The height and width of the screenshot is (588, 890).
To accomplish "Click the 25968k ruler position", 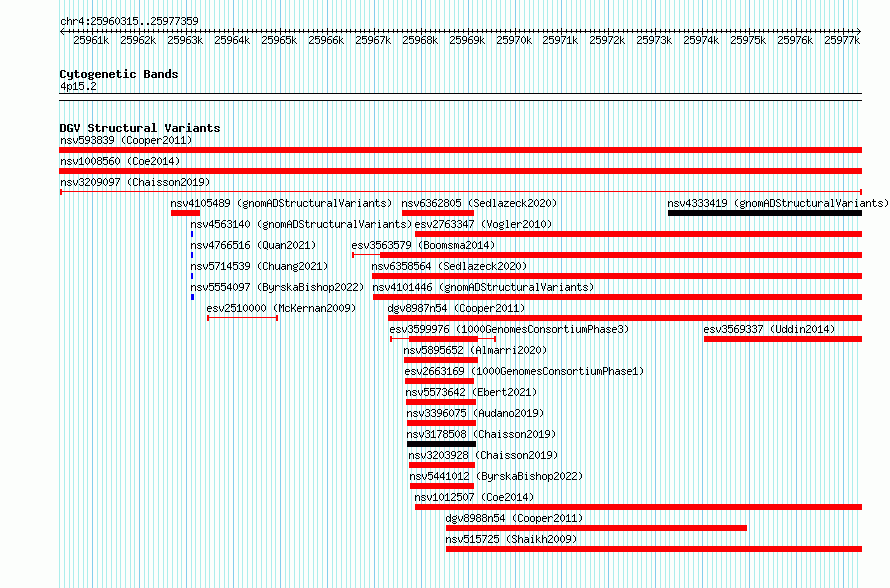I will [x=420, y=40].
